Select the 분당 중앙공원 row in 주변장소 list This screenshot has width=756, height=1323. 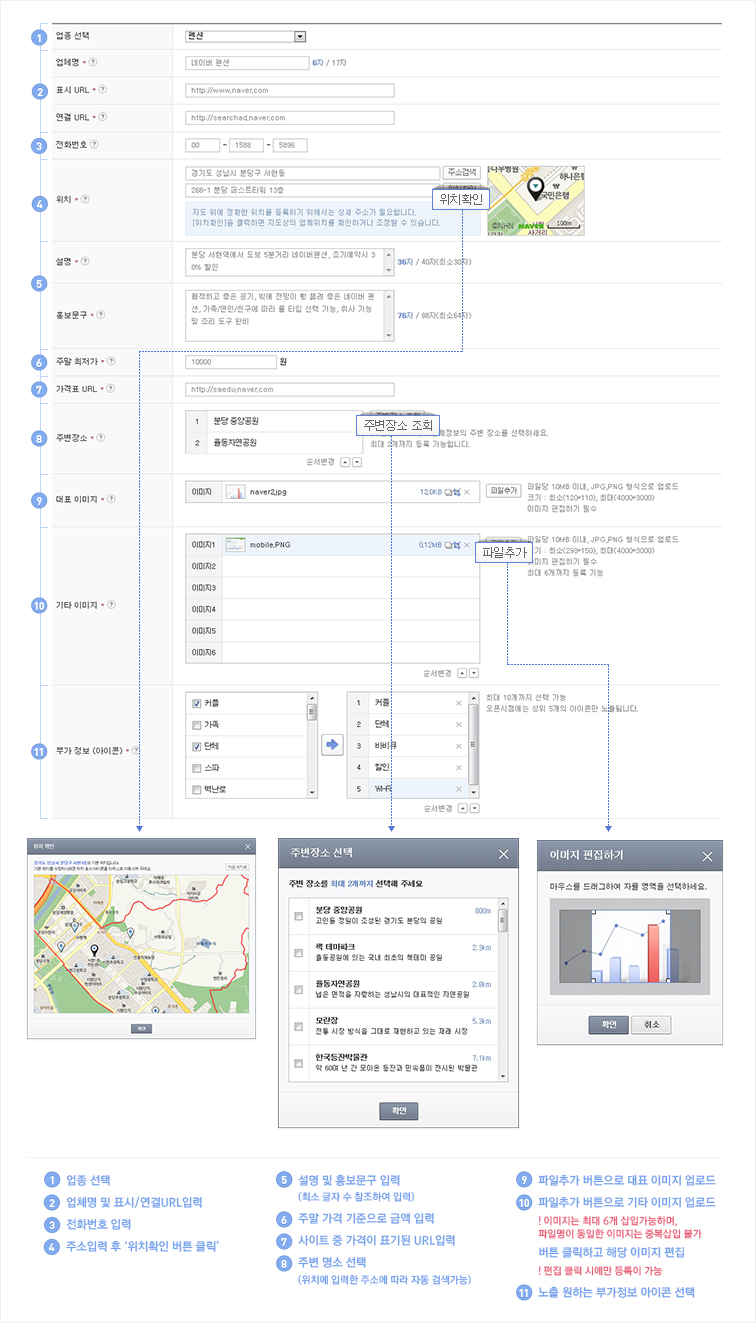coord(273,421)
